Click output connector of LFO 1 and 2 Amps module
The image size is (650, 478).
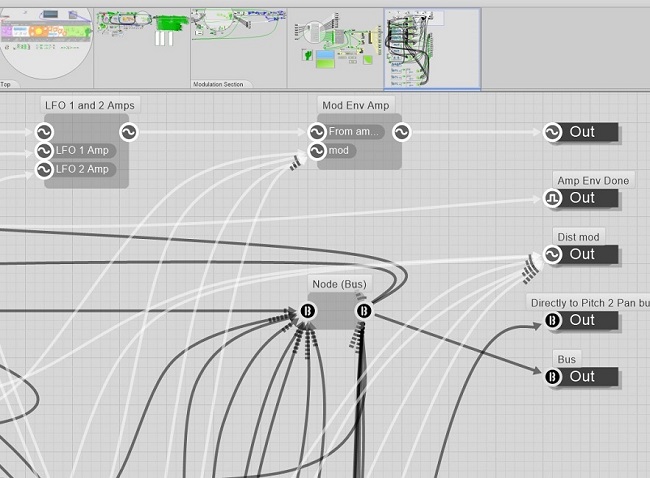128,132
